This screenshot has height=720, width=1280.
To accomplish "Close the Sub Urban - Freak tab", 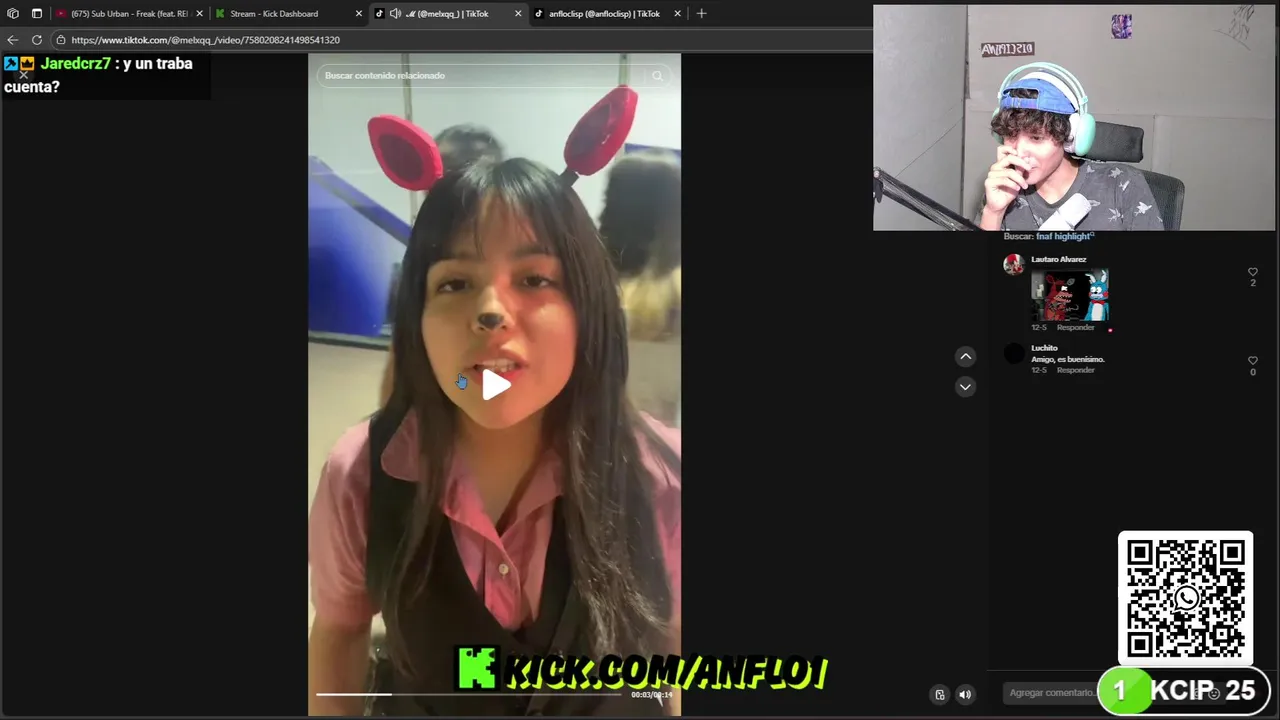I will pos(199,14).
